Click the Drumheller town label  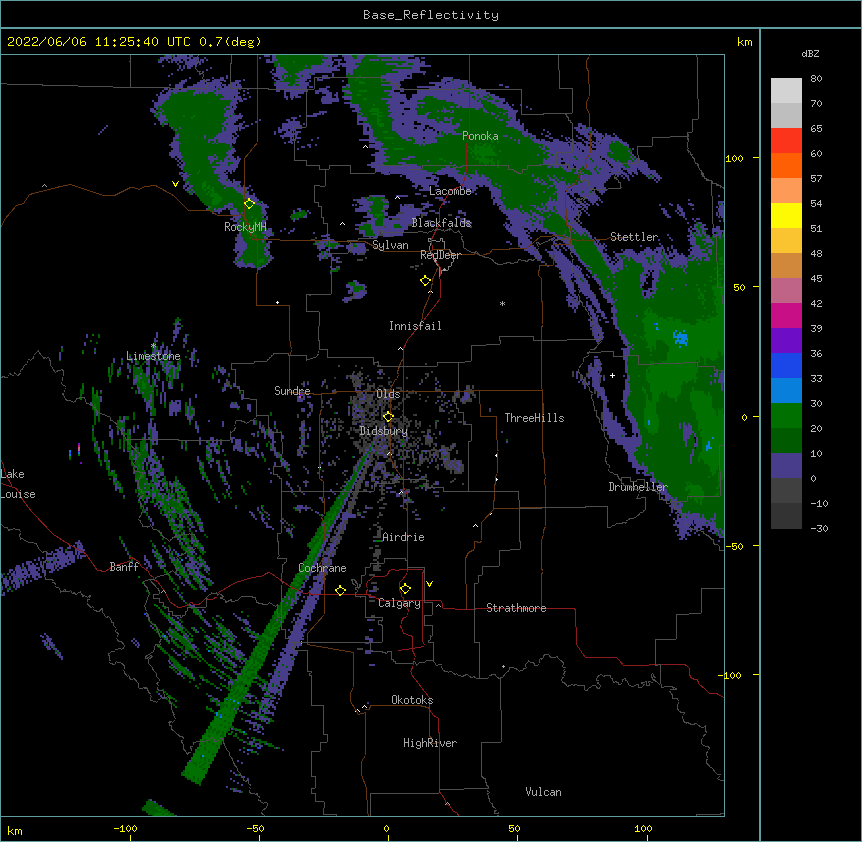point(638,487)
